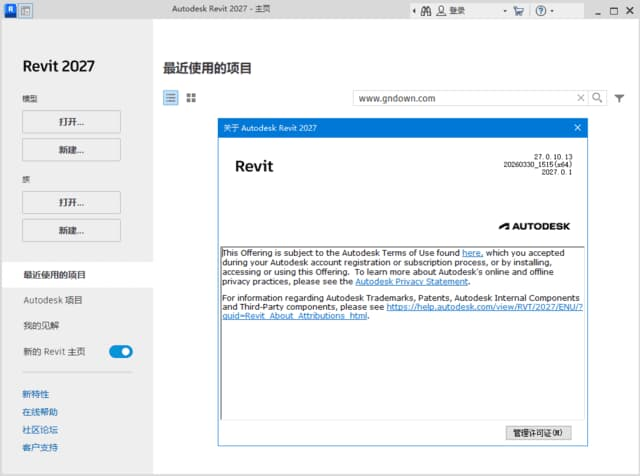Image resolution: width=640 pixels, height=476 pixels.
Task: Expand the help menu dropdown arrow
Action: coord(552,11)
